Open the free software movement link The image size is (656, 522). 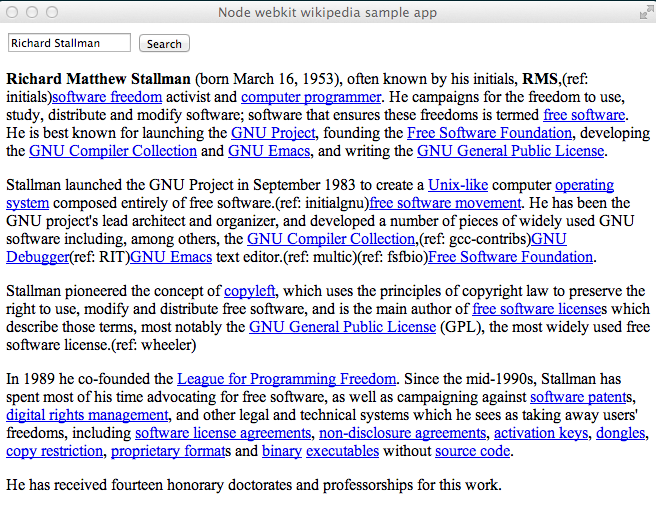(x=445, y=203)
